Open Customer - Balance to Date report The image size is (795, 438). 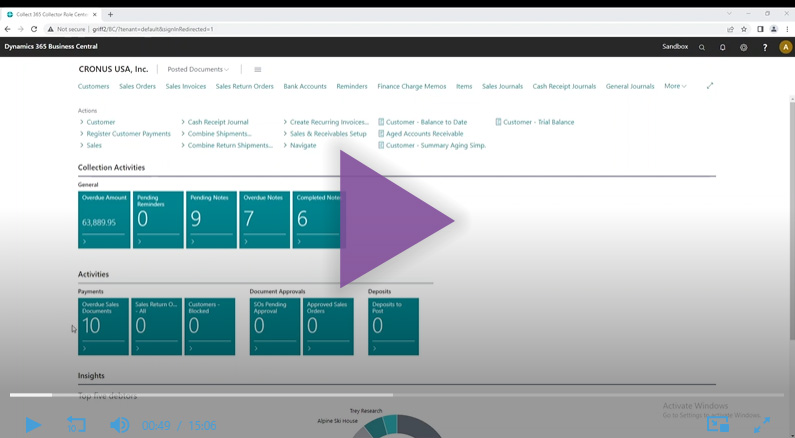(x=423, y=122)
